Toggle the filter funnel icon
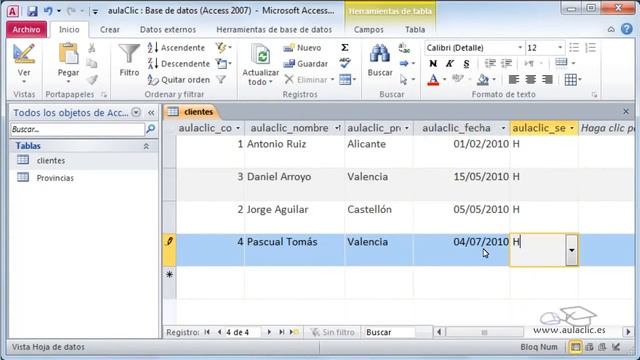This screenshot has height=360, width=640. (221, 80)
